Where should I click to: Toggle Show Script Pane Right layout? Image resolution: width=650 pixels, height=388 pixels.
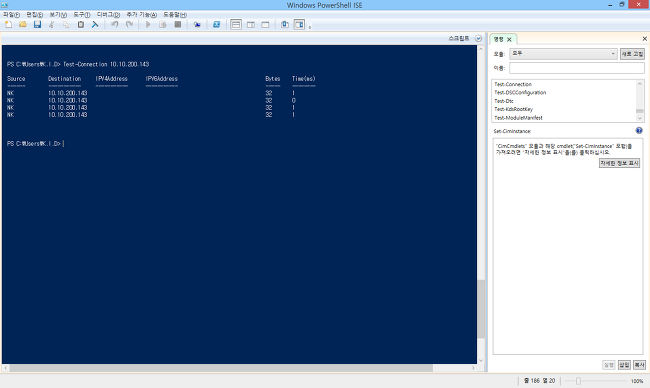pos(251,24)
